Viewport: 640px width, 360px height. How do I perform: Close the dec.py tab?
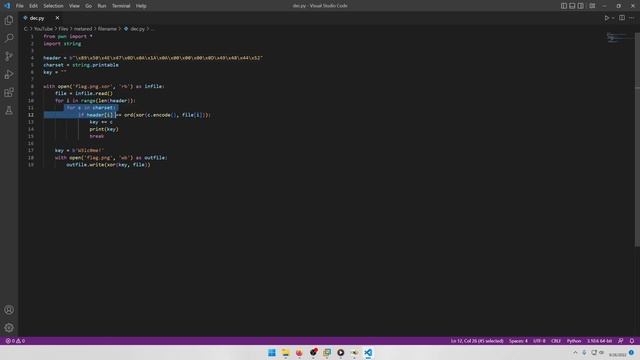pyautogui.click(x=57, y=18)
